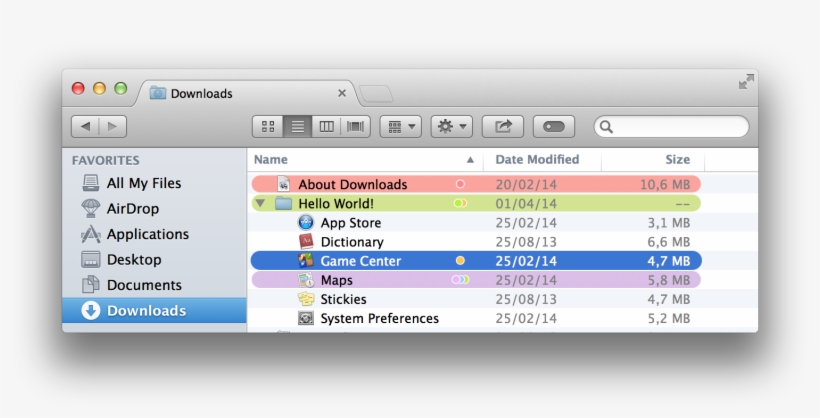Viewport: 820px width, 418px height.
Task: Collapse the Hello World! folder triangle
Action: point(260,203)
